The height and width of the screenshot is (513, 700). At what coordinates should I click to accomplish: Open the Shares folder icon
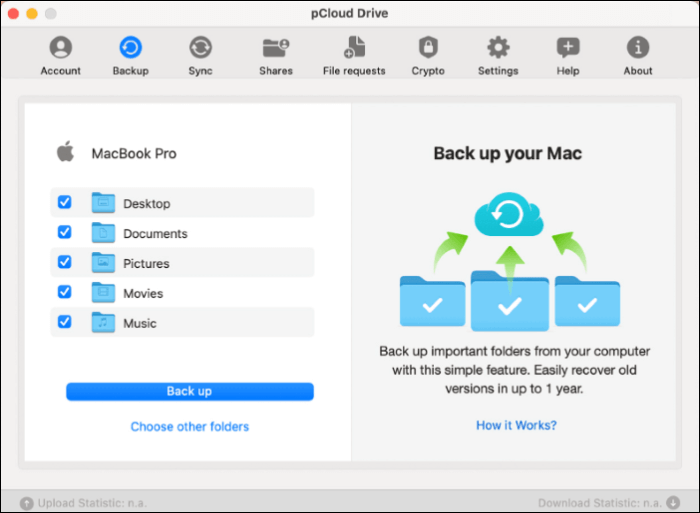(276, 47)
